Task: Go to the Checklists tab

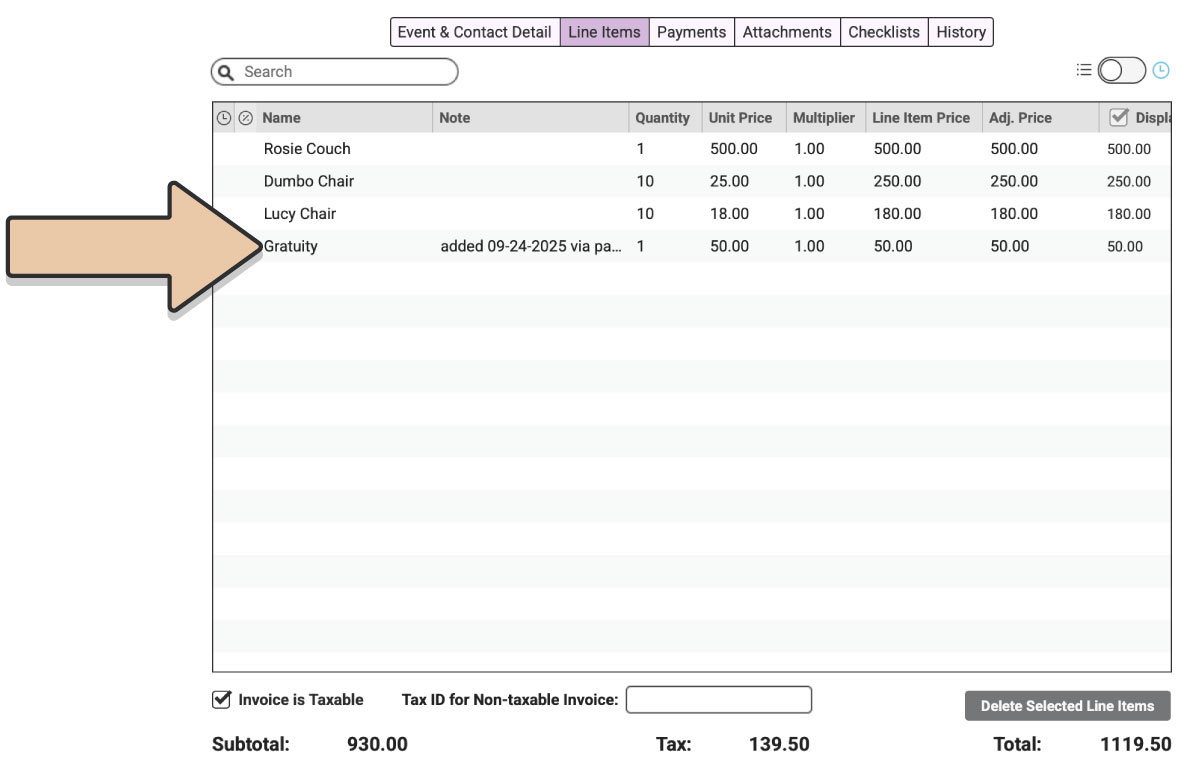Action: click(884, 32)
